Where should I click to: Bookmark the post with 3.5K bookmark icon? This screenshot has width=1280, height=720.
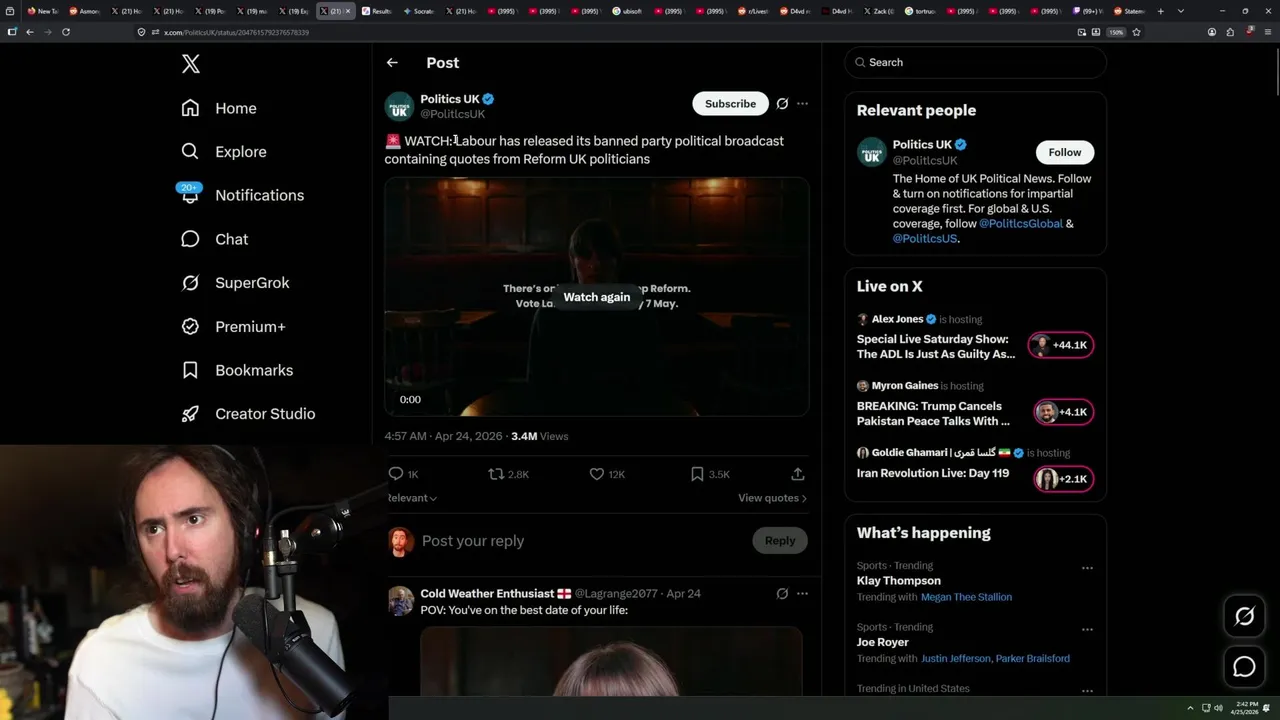710,474
